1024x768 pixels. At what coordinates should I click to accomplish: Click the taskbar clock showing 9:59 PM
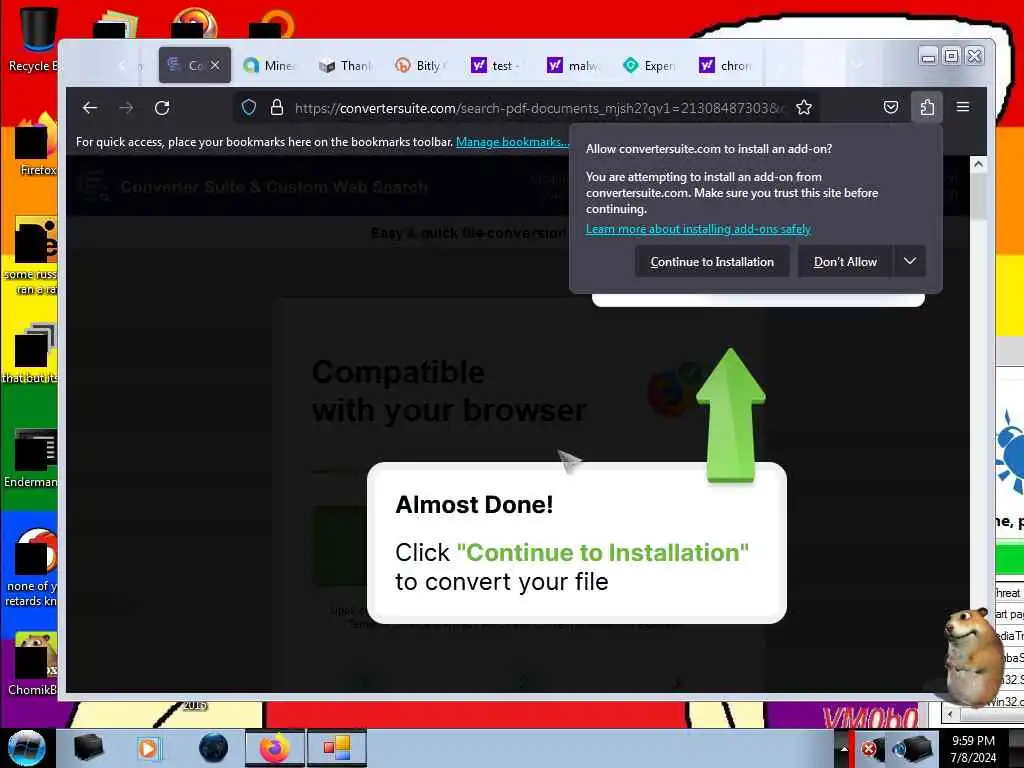(x=973, y=749)
